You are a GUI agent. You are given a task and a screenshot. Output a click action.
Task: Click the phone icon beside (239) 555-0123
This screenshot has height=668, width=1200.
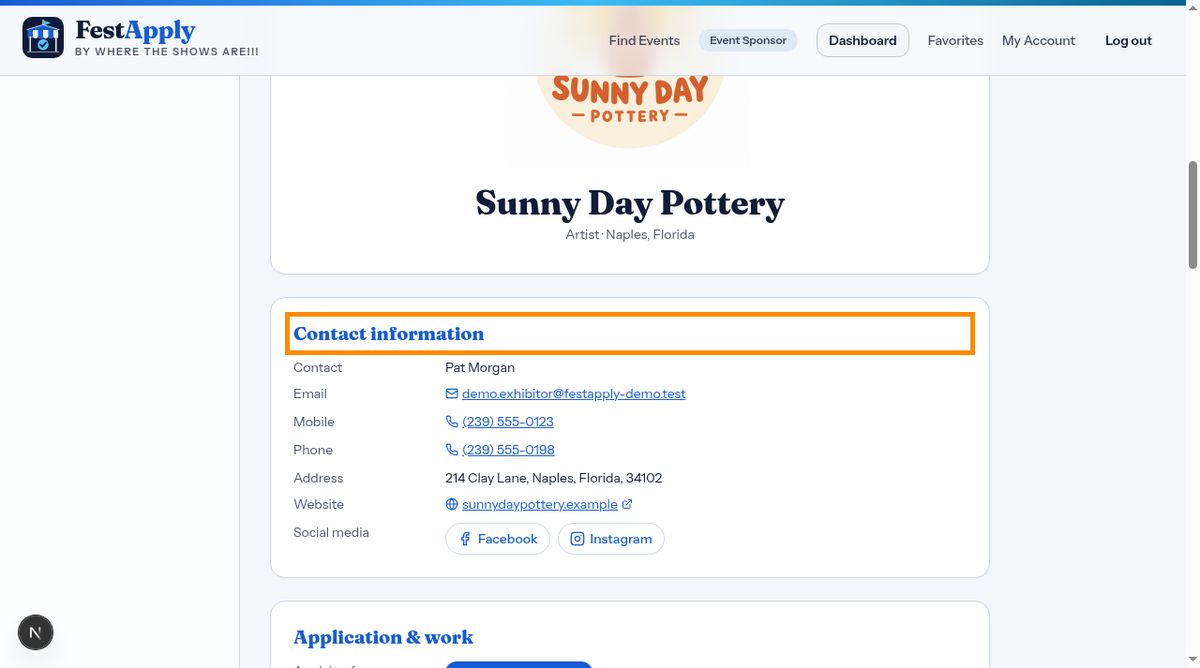click(x=452, y=422)
